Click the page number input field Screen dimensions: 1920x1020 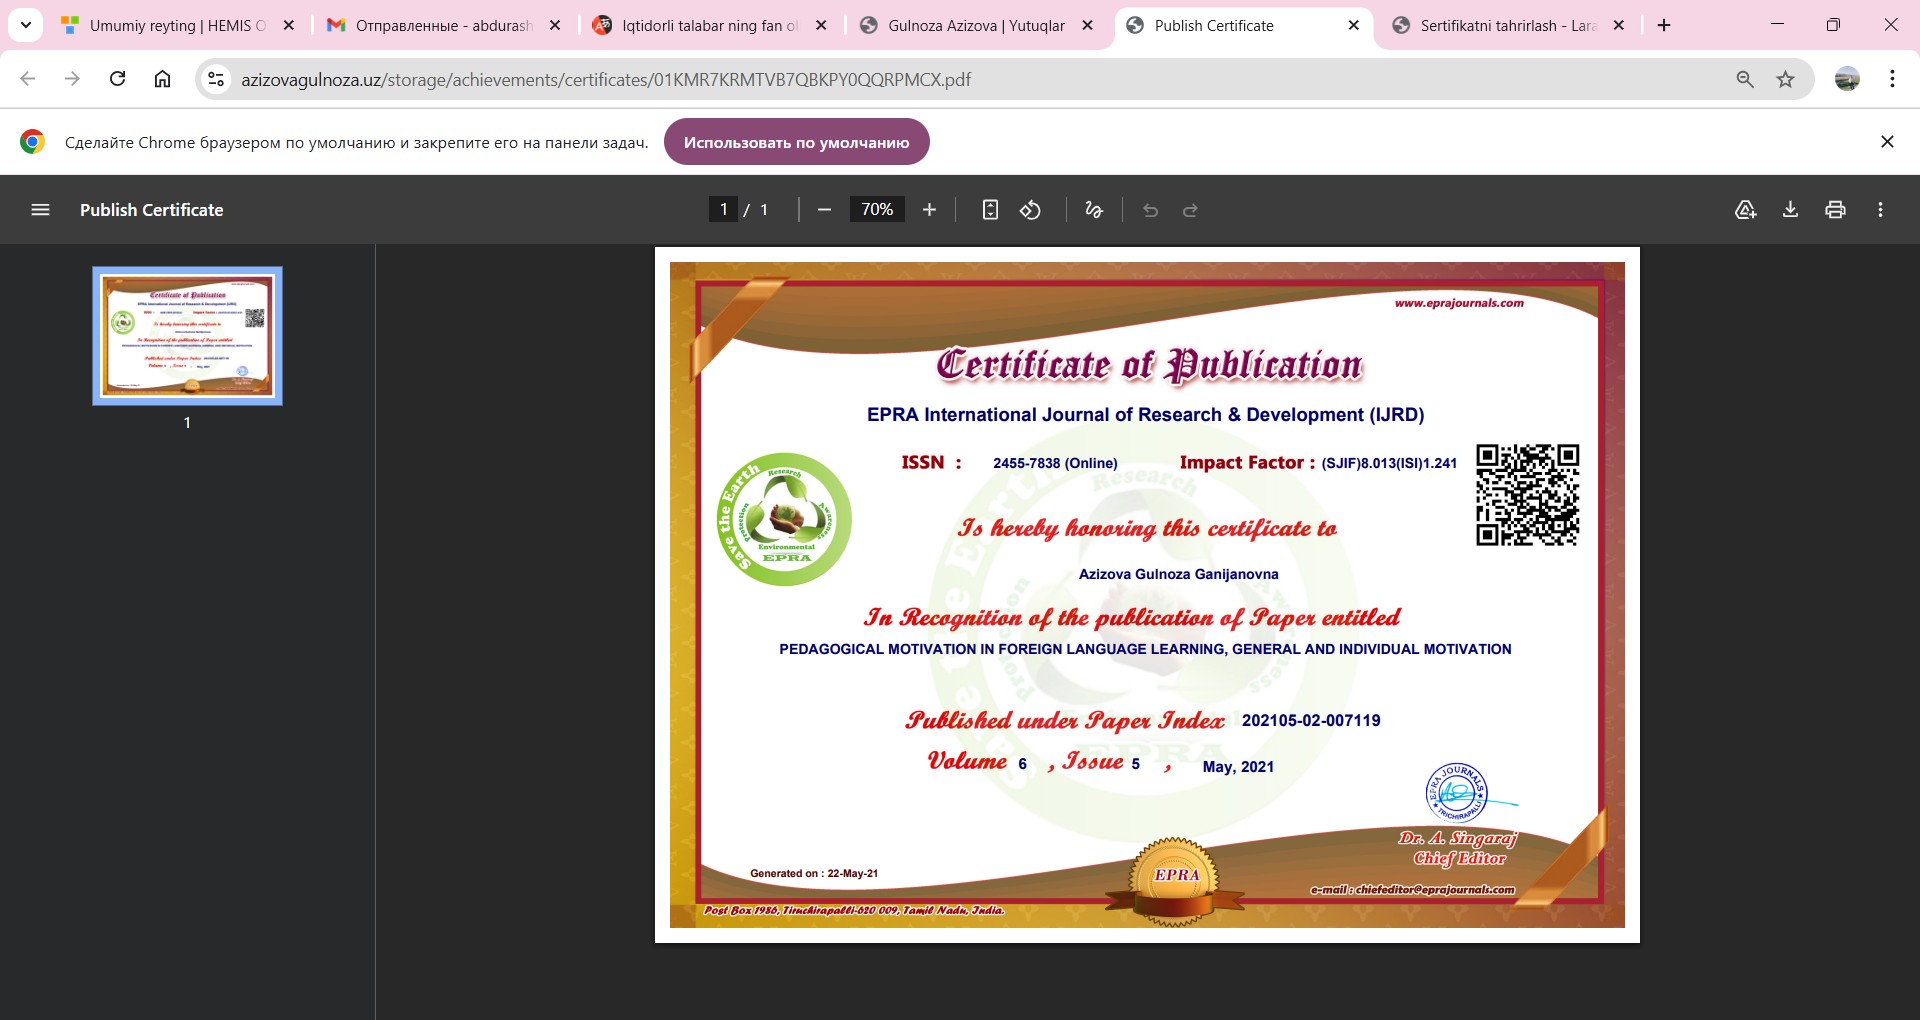coord(723,210)
